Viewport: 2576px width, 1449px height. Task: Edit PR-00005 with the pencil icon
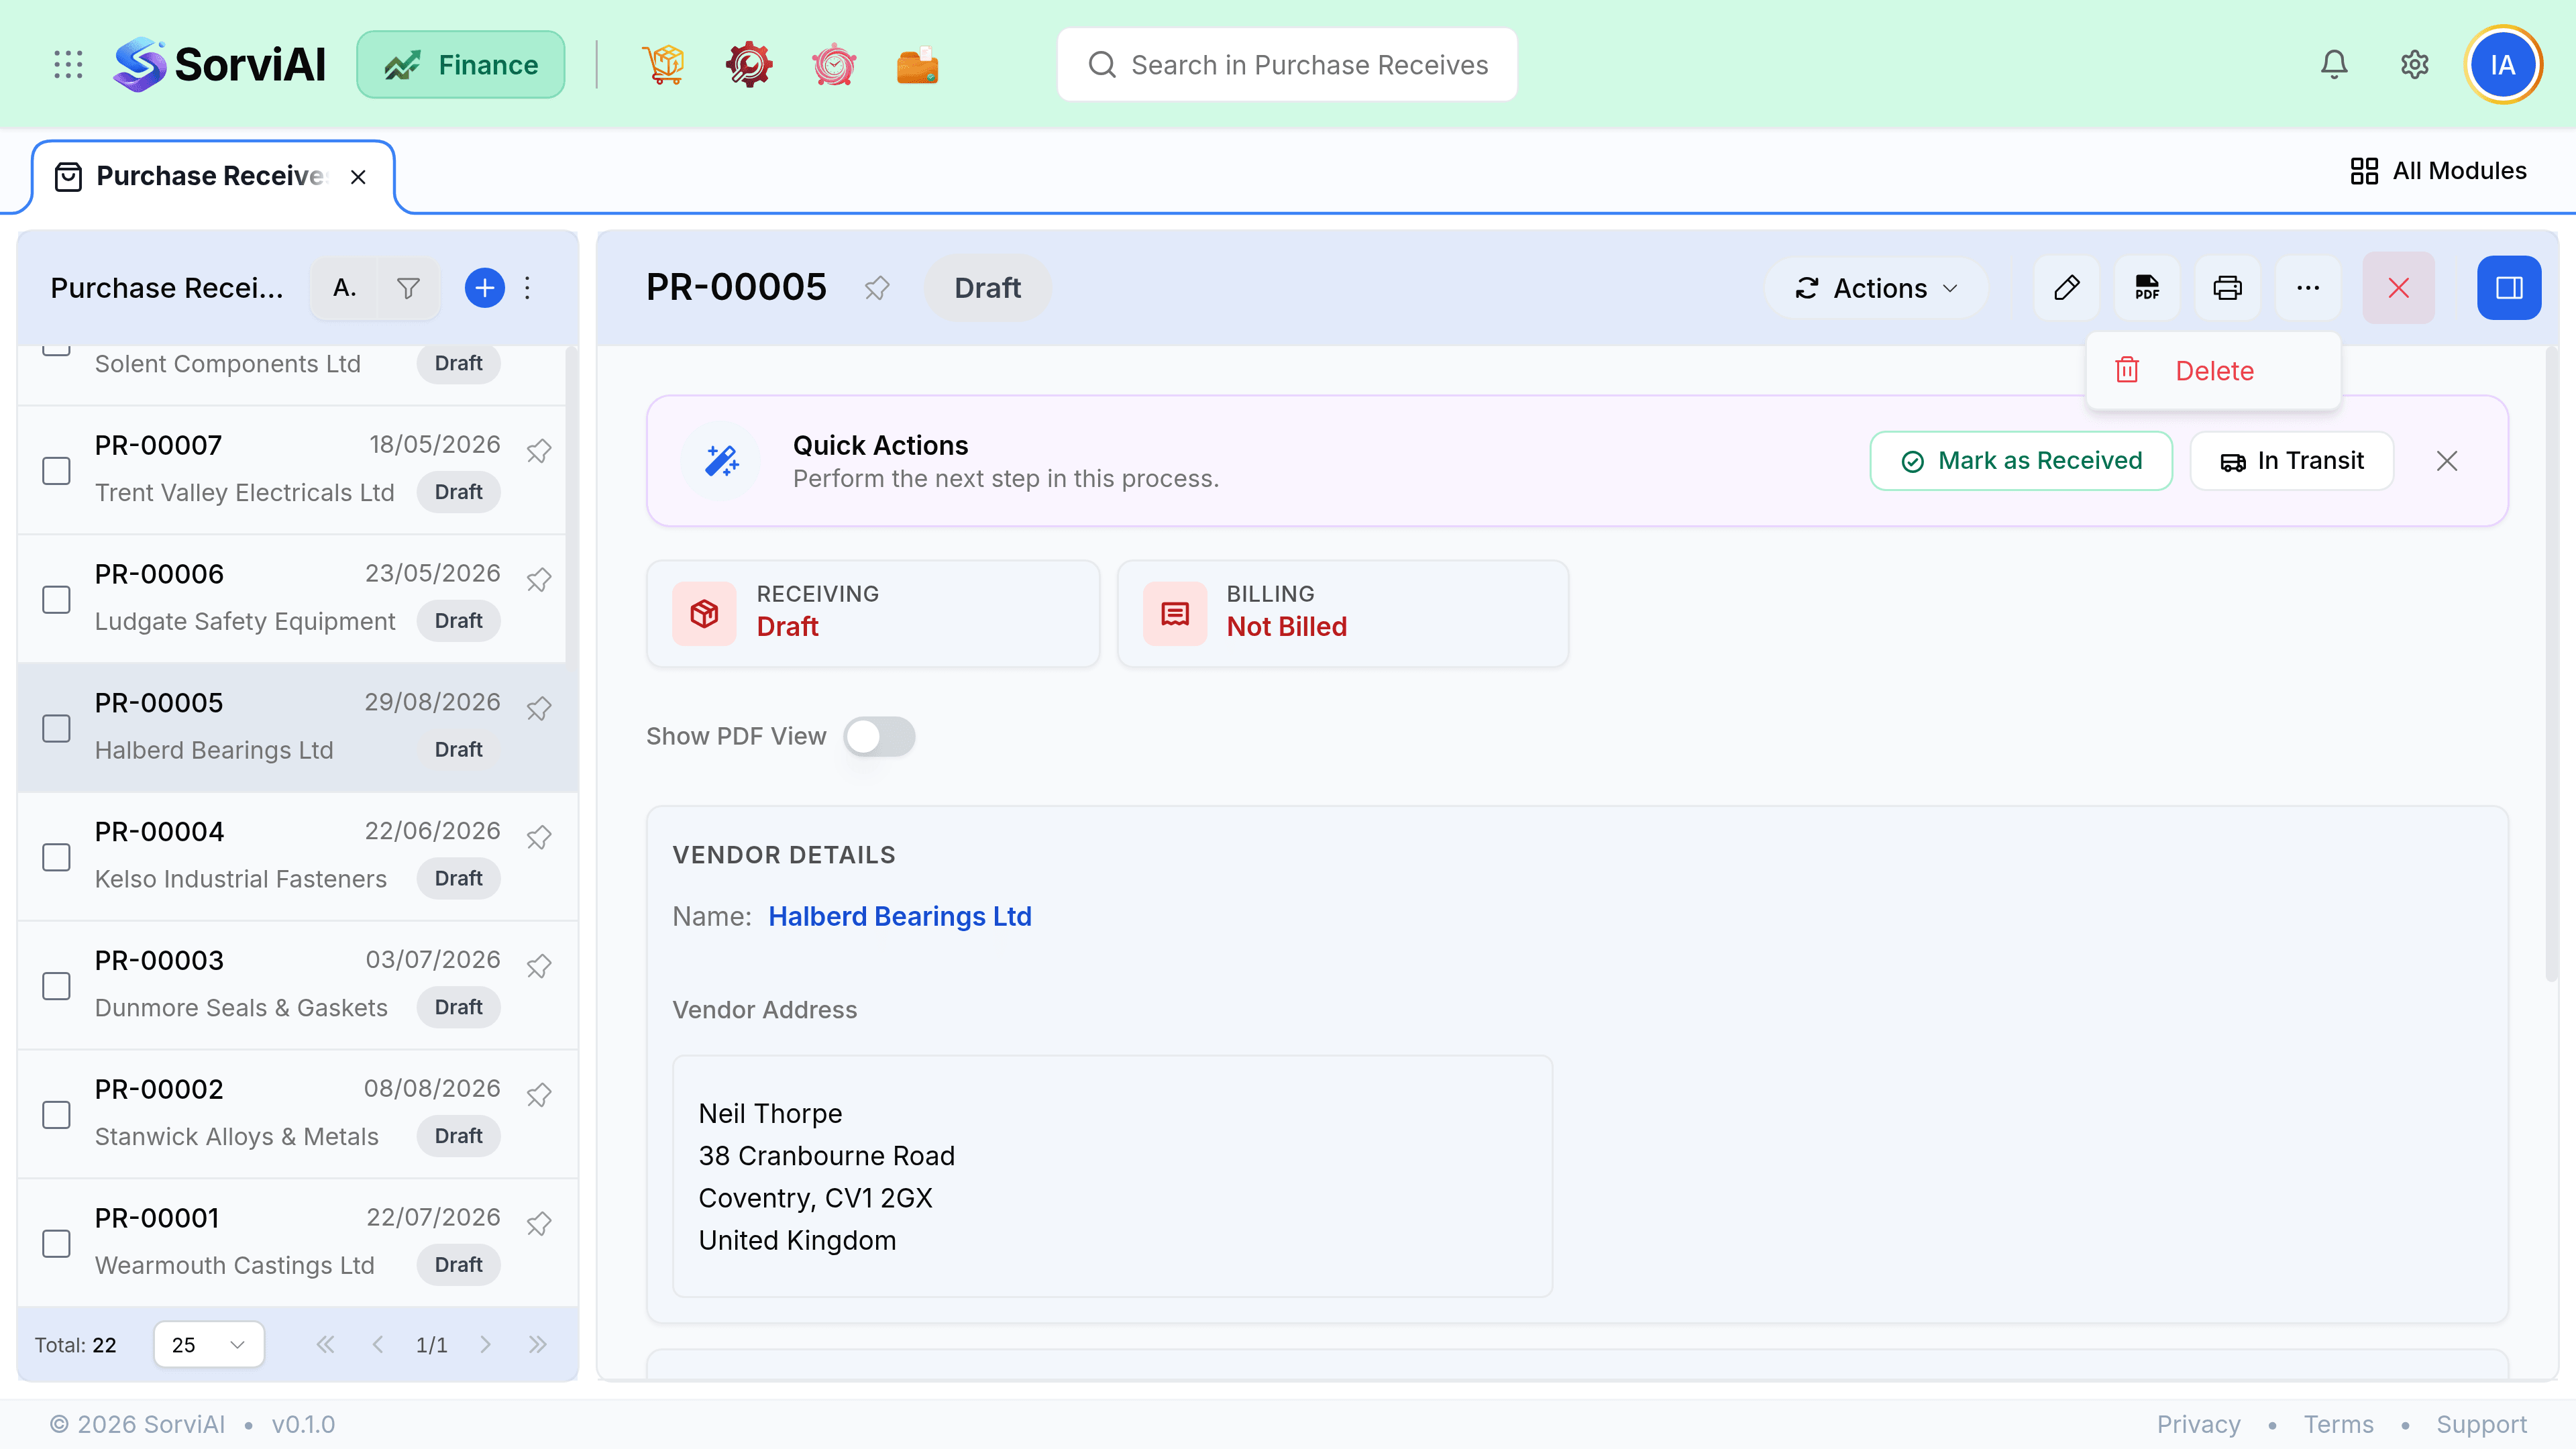2067,288
